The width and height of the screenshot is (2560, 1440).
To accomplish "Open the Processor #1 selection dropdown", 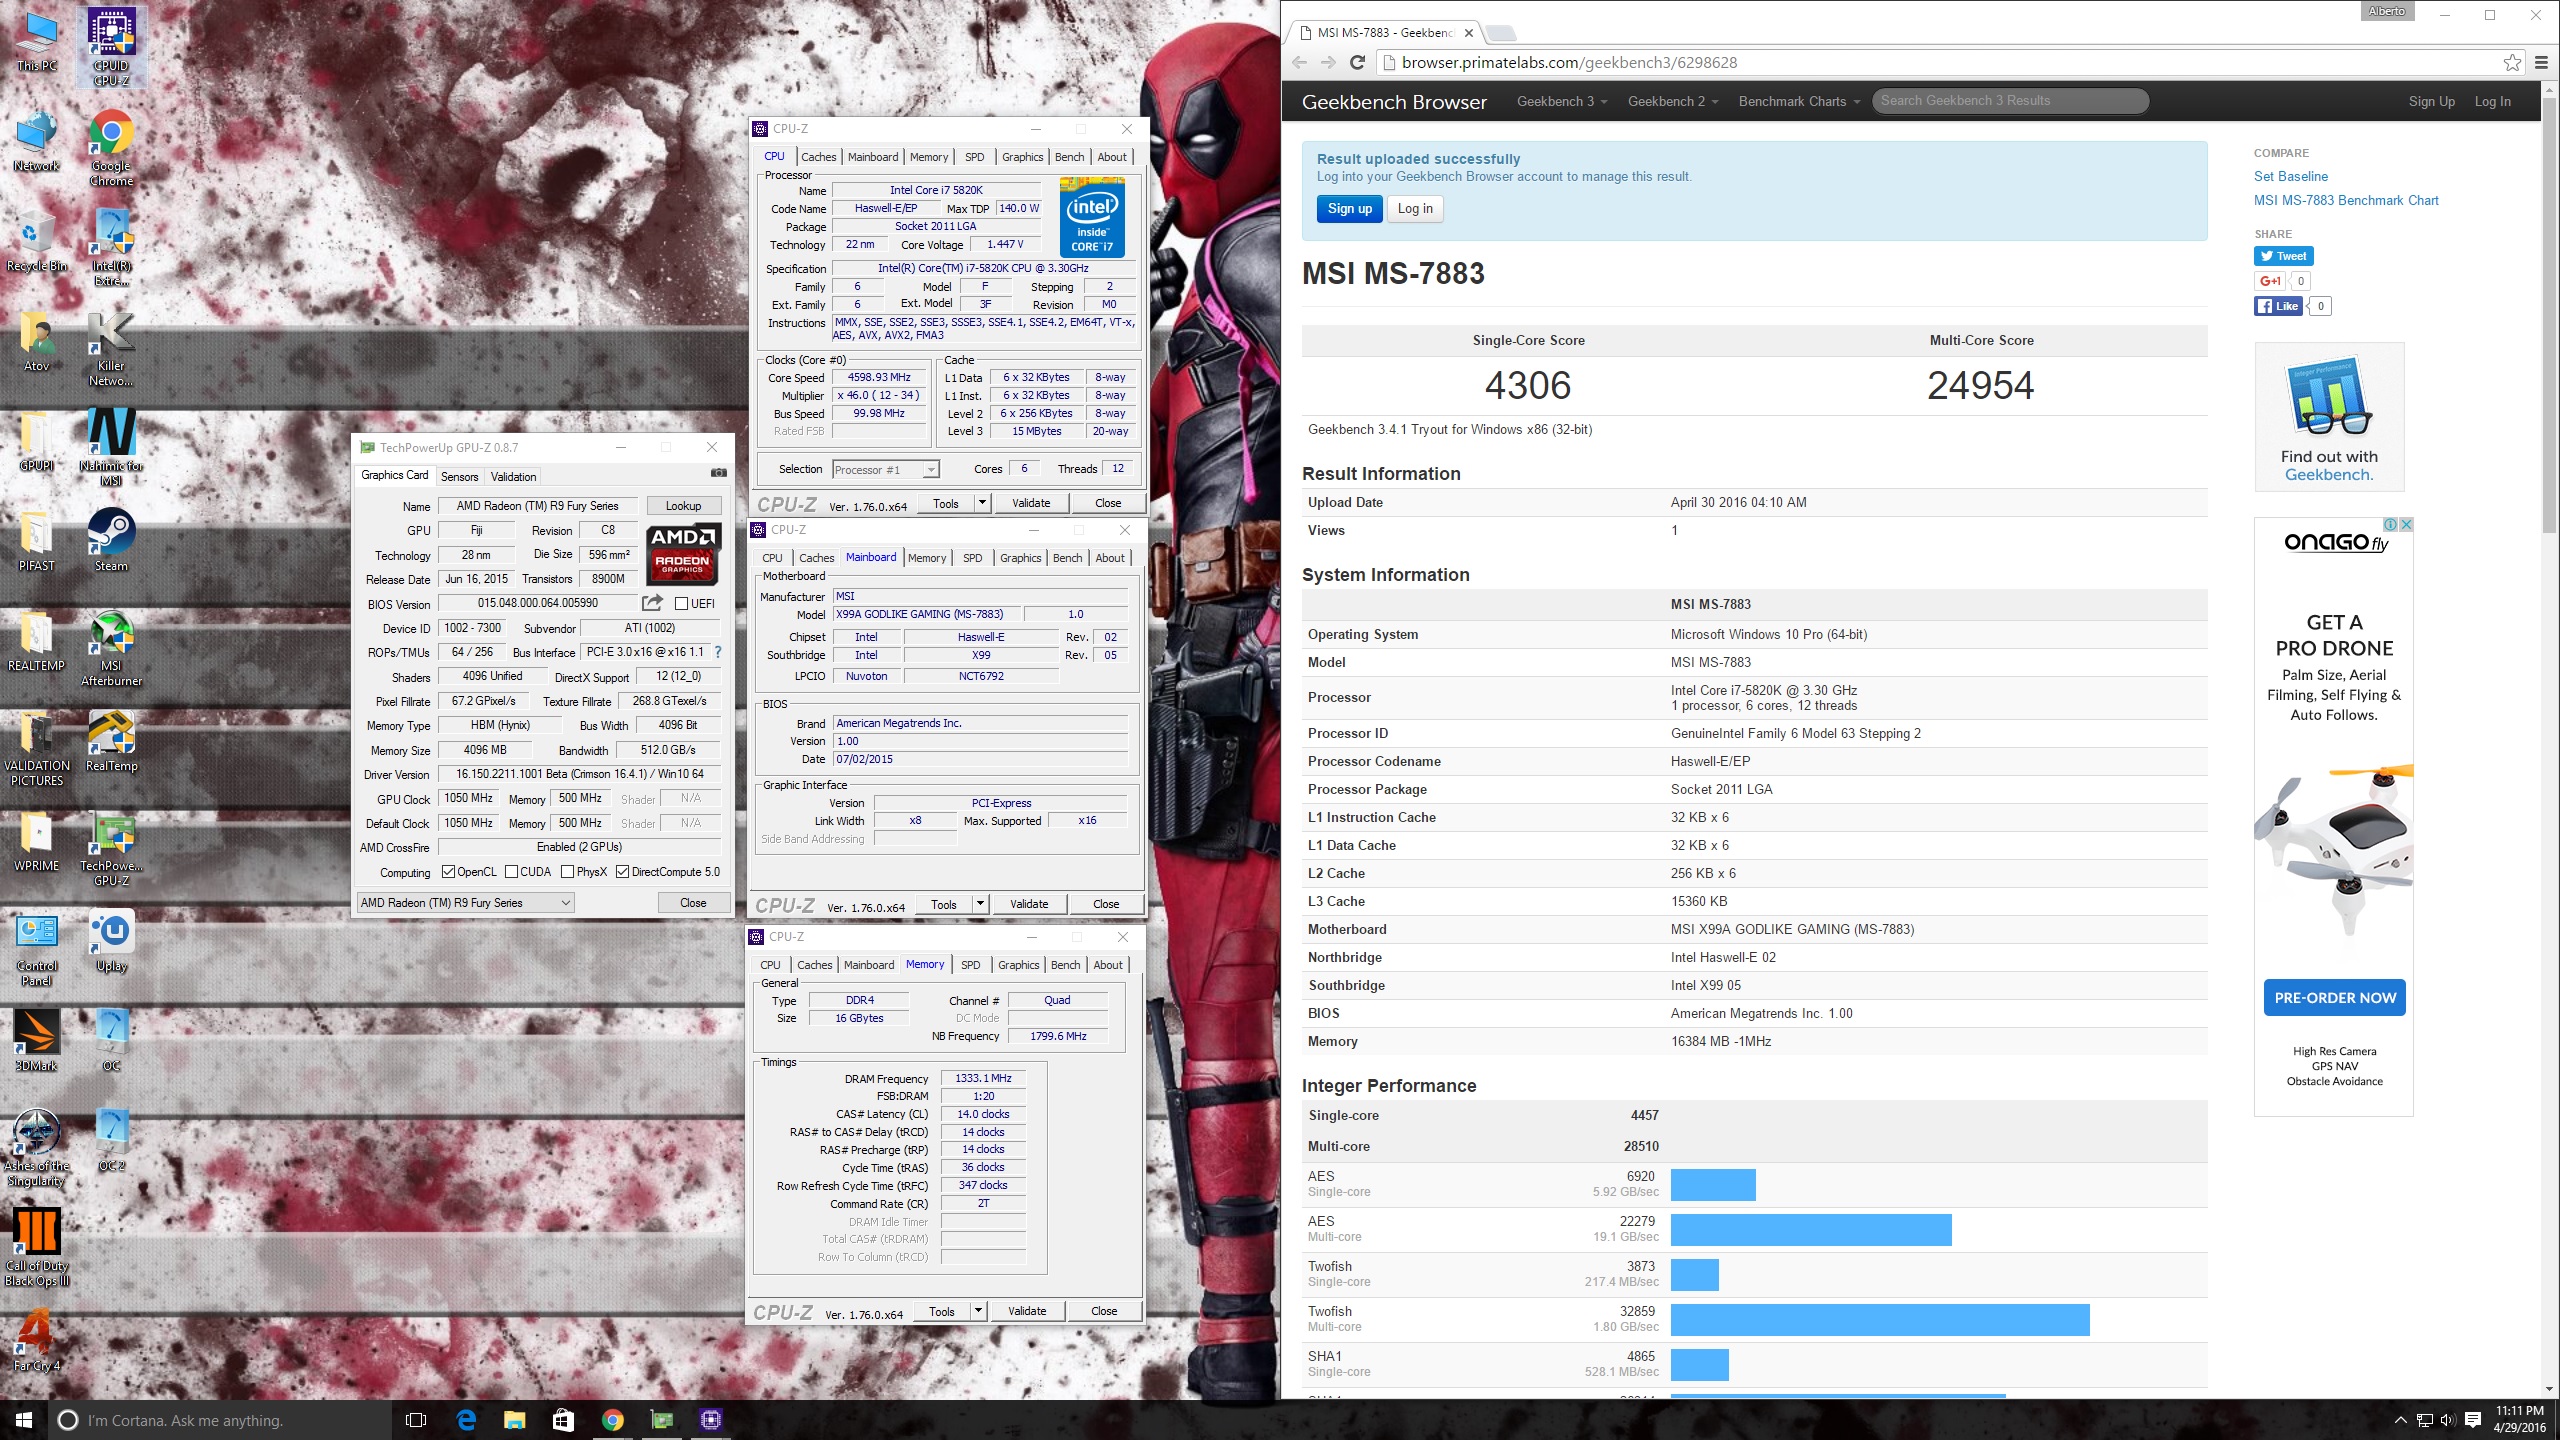I will coord(886,469).
